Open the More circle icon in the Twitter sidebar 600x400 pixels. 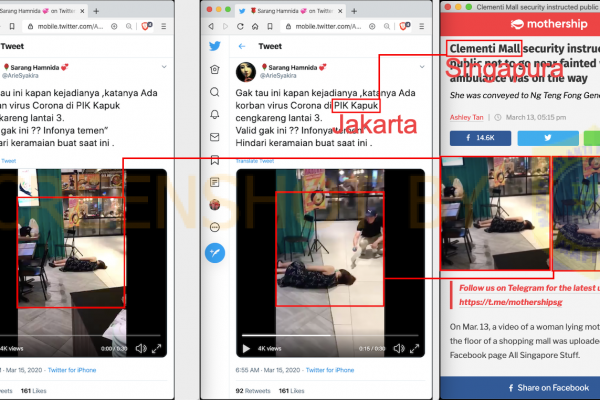click(x=215, y=227)
